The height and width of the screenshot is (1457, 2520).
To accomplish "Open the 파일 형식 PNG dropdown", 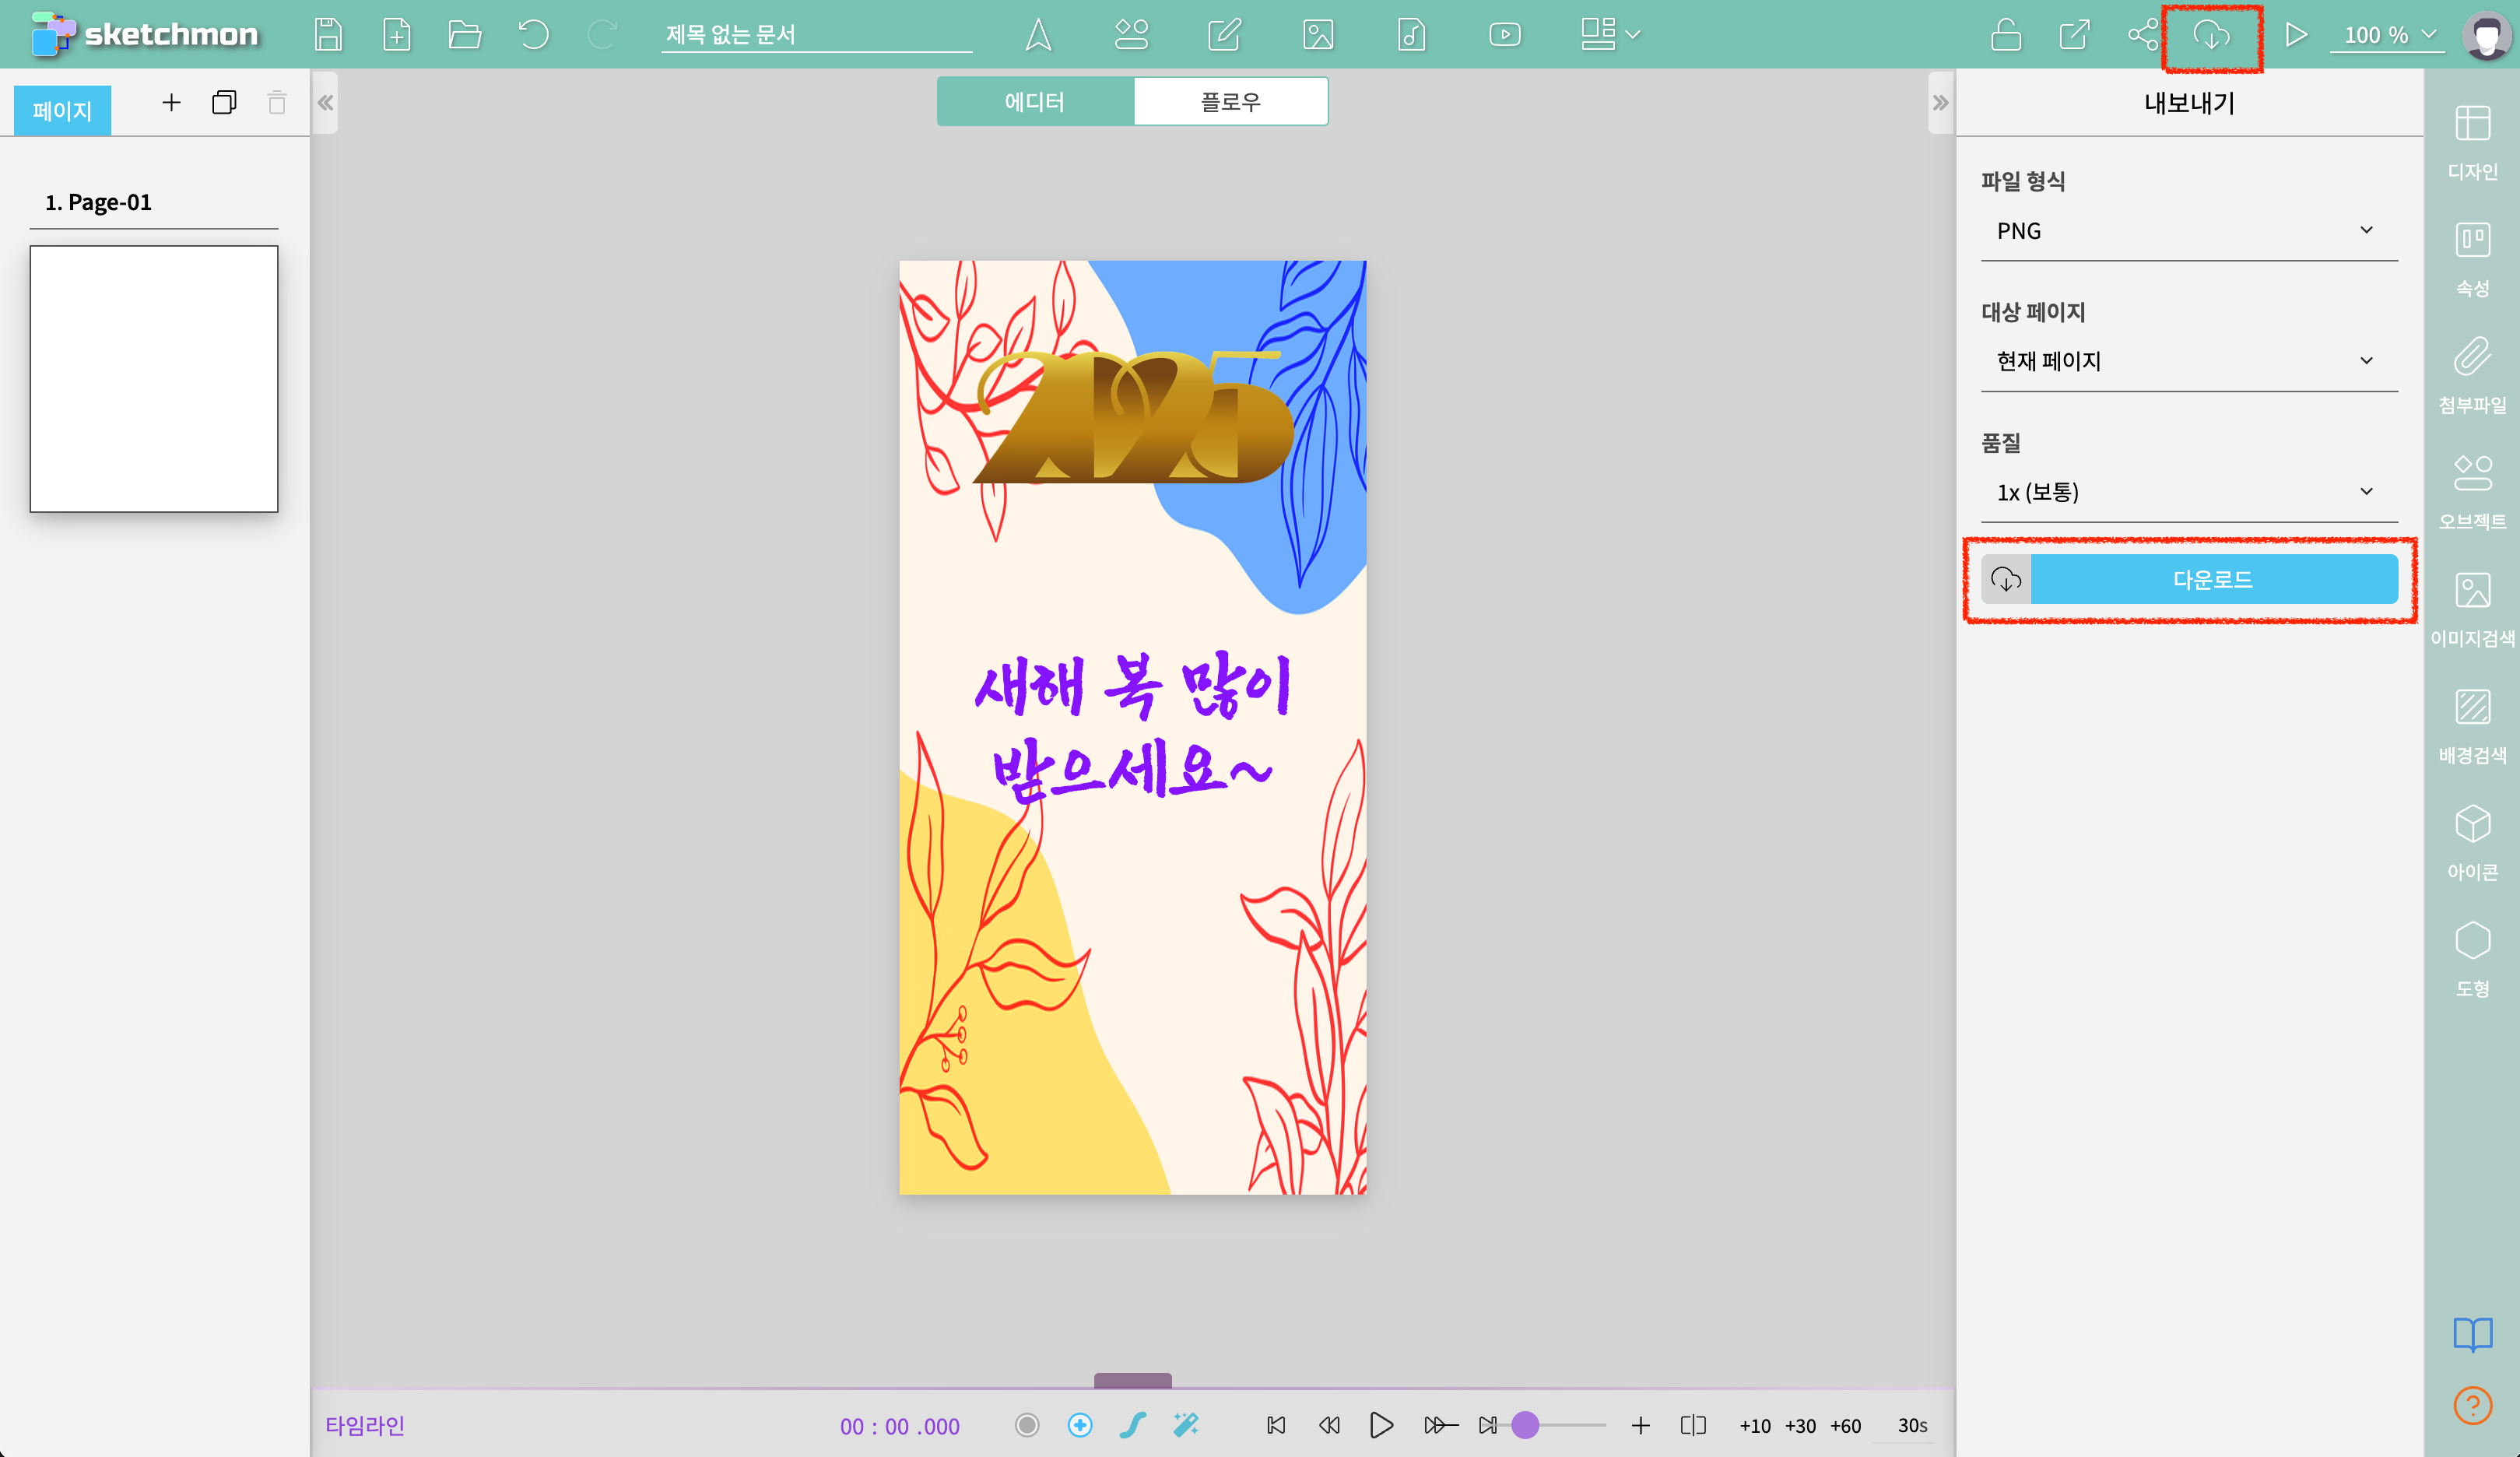I will pyautogui.click(x=2188, y=231).
